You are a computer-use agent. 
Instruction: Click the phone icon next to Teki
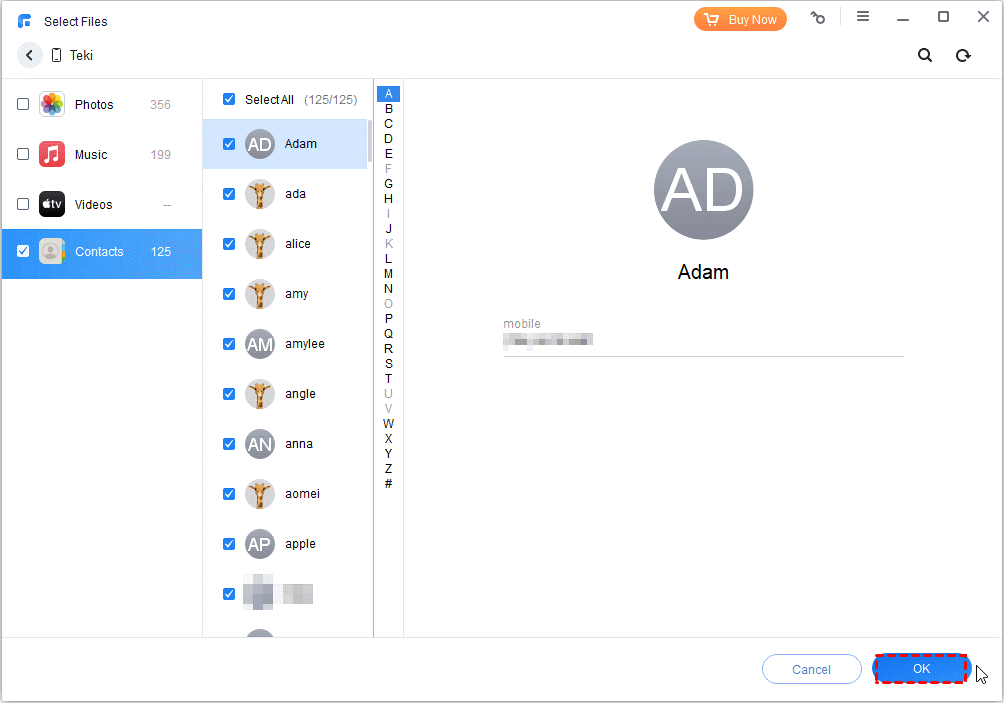point(56,55)
